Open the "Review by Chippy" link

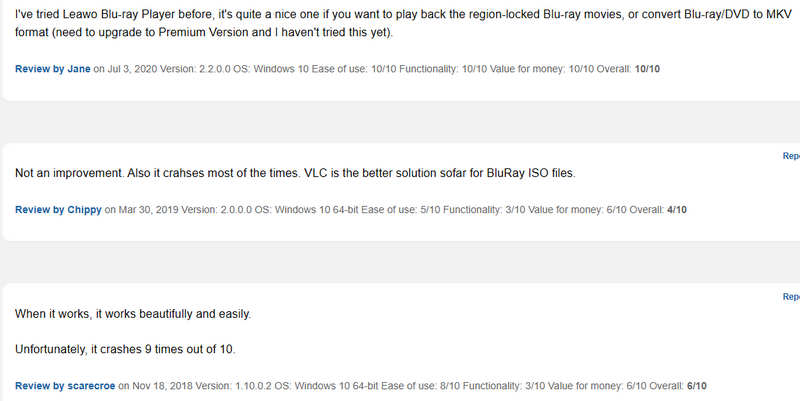(x=58, y=210)
